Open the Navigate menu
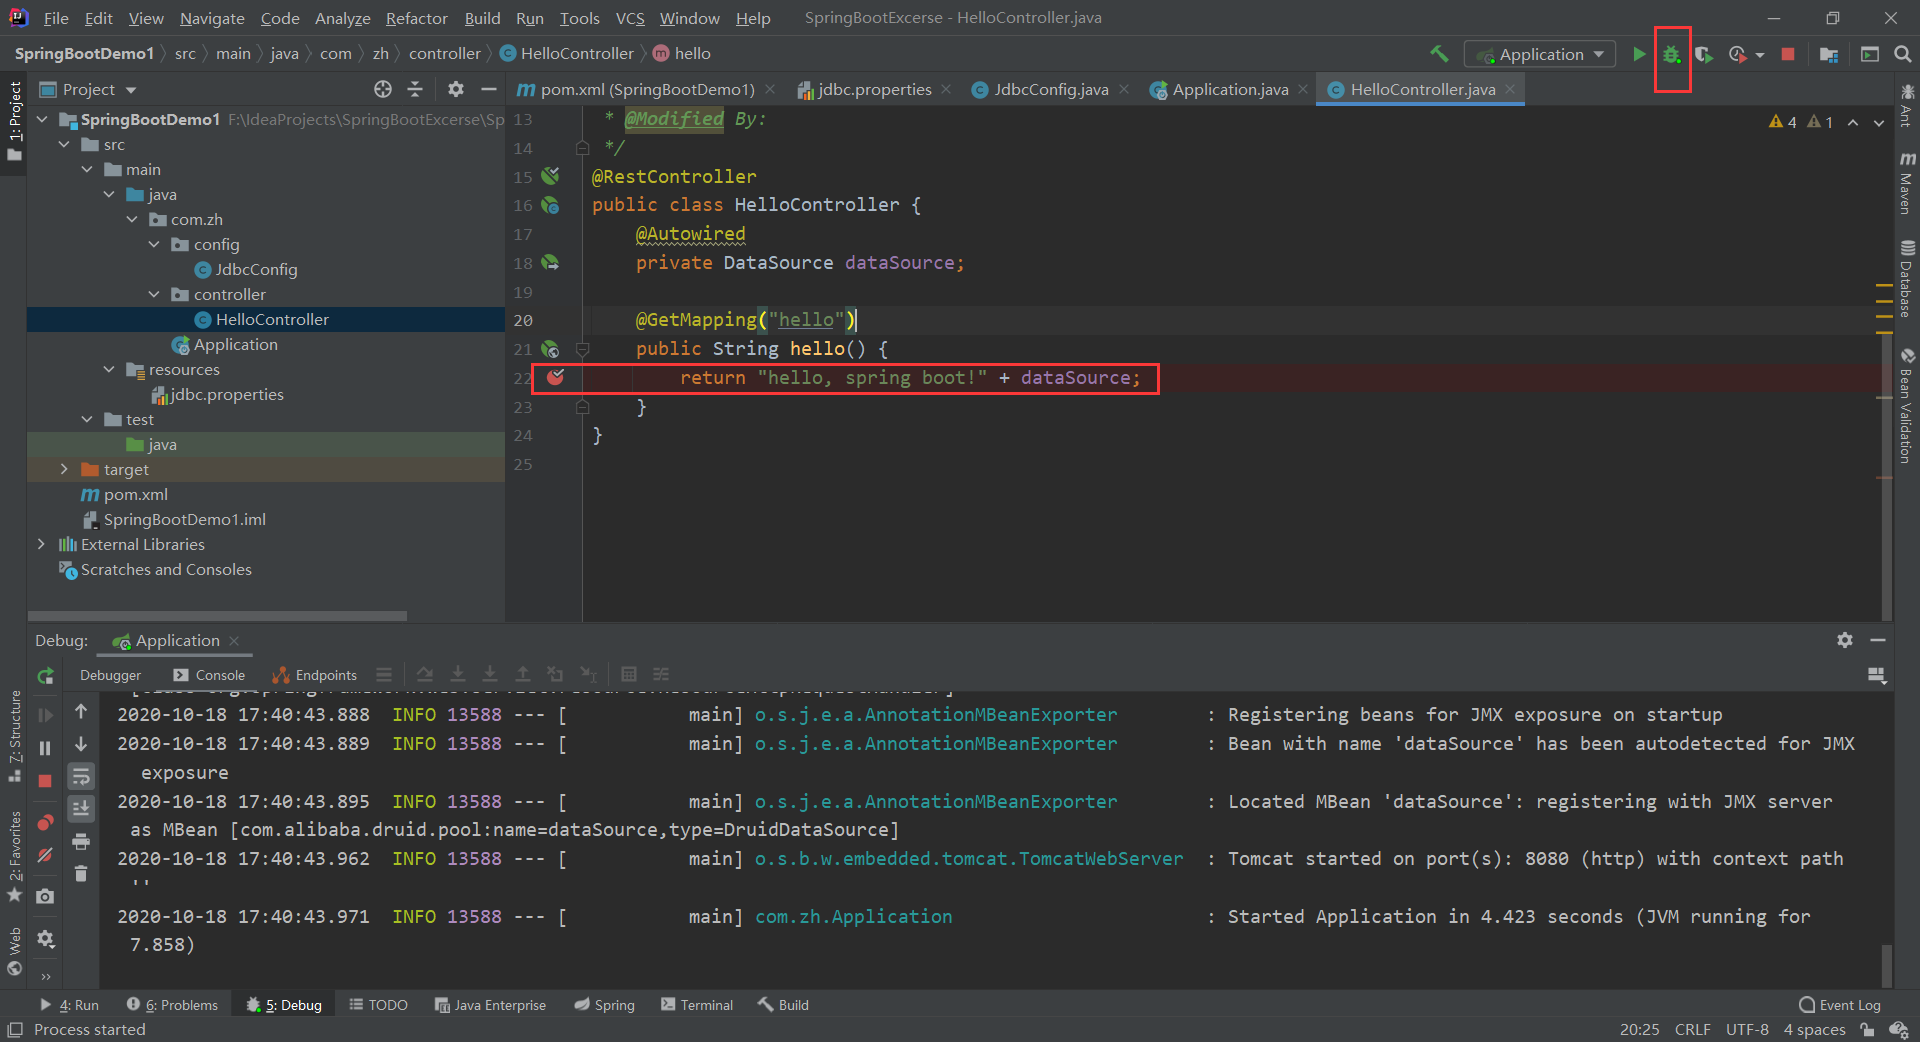The image size is (1920, 1042). [212, 18]
